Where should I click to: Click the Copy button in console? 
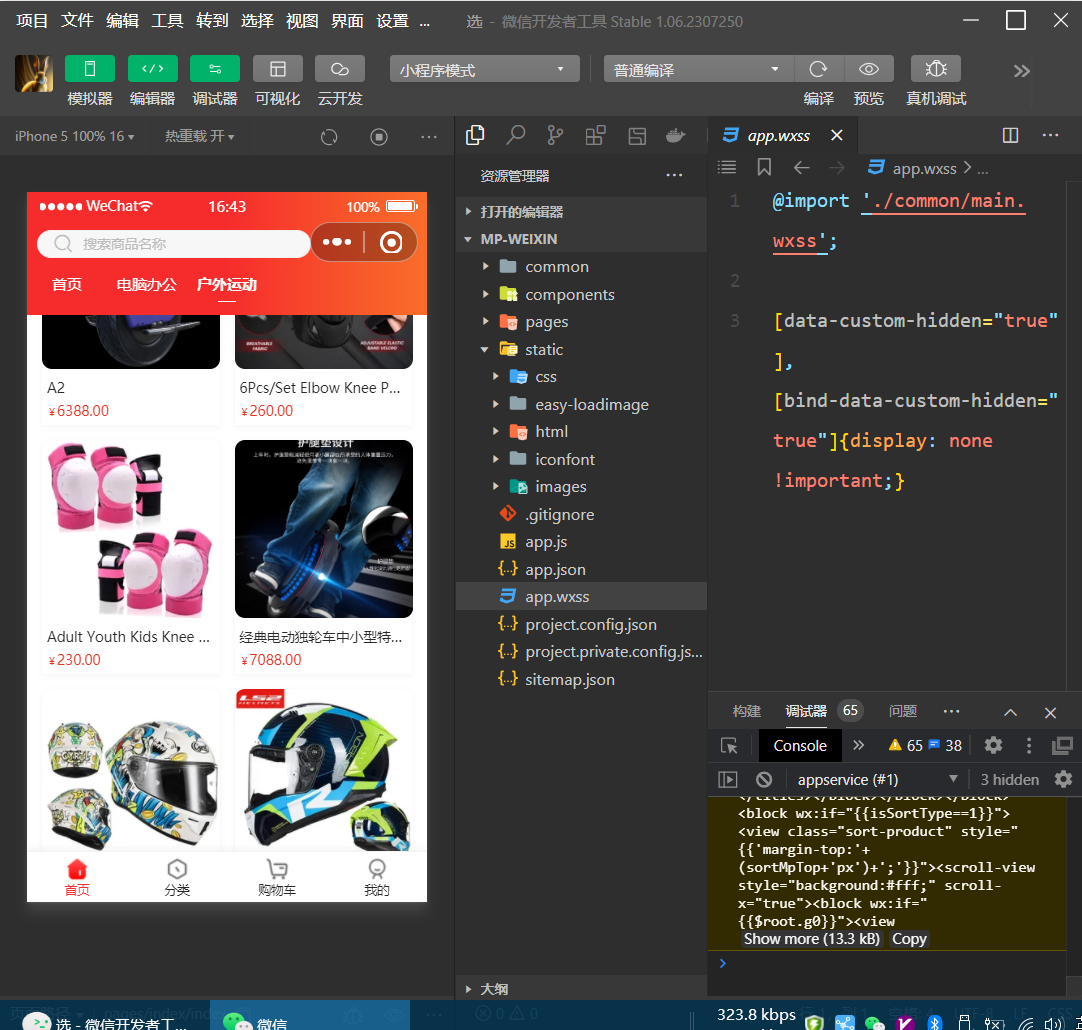coord(909,939)
